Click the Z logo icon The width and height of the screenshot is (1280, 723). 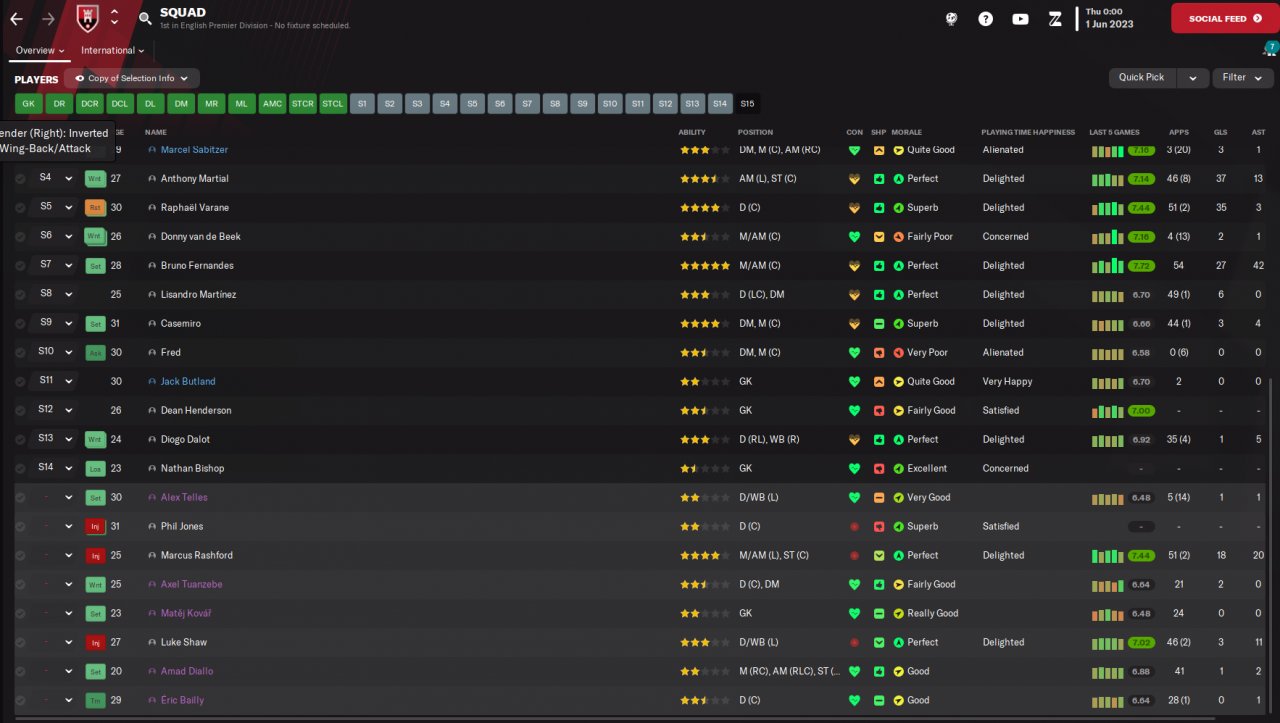click(1054, 19)
